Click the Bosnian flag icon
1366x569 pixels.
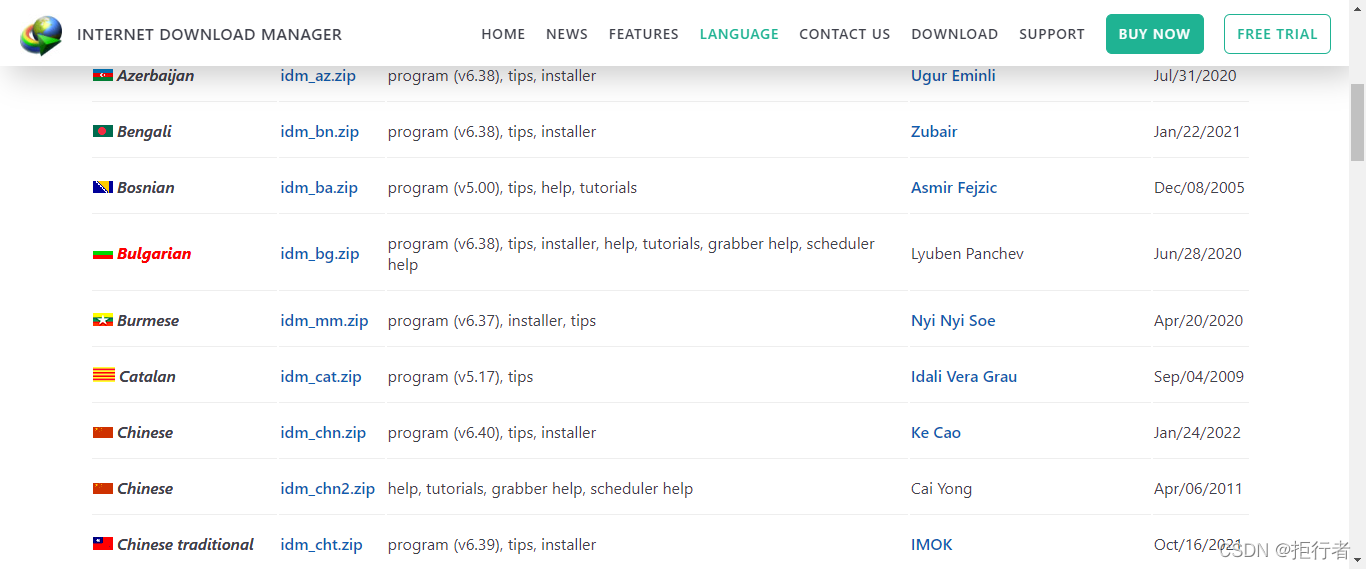tap(103, 187)
